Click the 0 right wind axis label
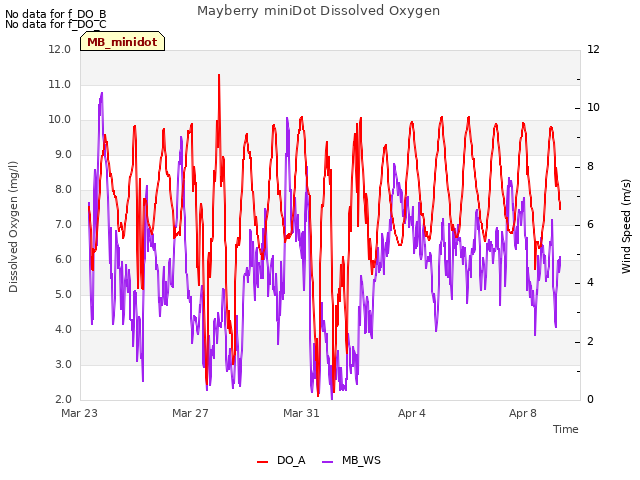This screenshot has width=640, height=480. (591, 400)
